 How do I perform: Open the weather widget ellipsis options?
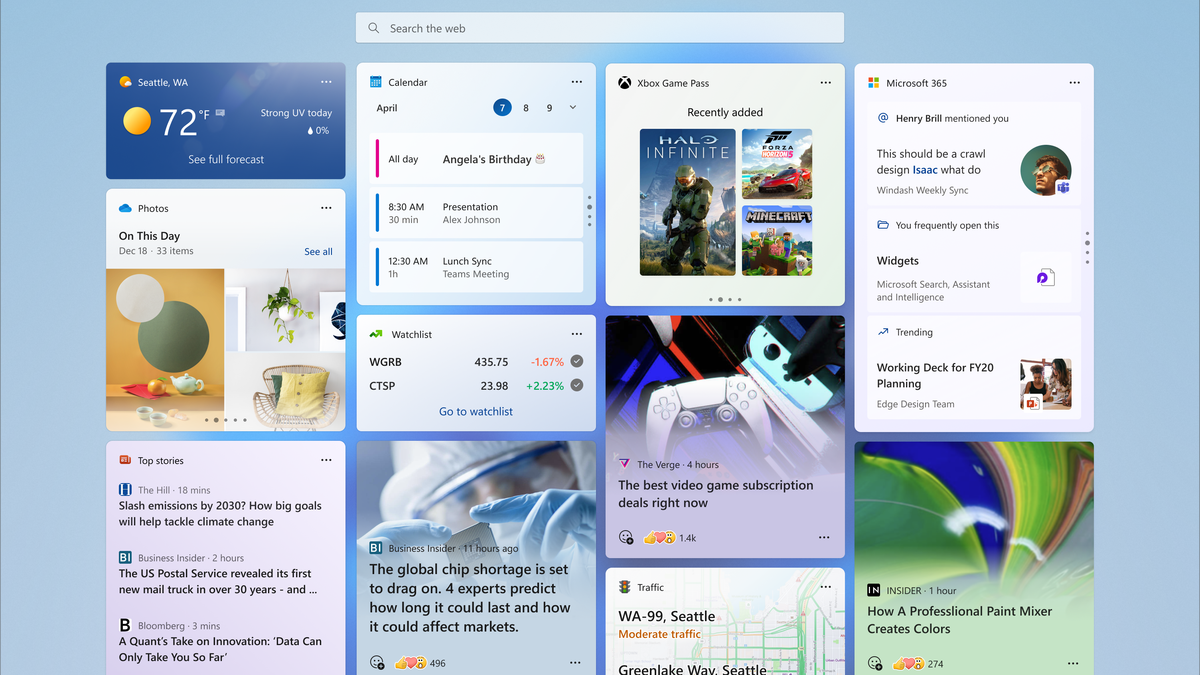tap(326, 82)
